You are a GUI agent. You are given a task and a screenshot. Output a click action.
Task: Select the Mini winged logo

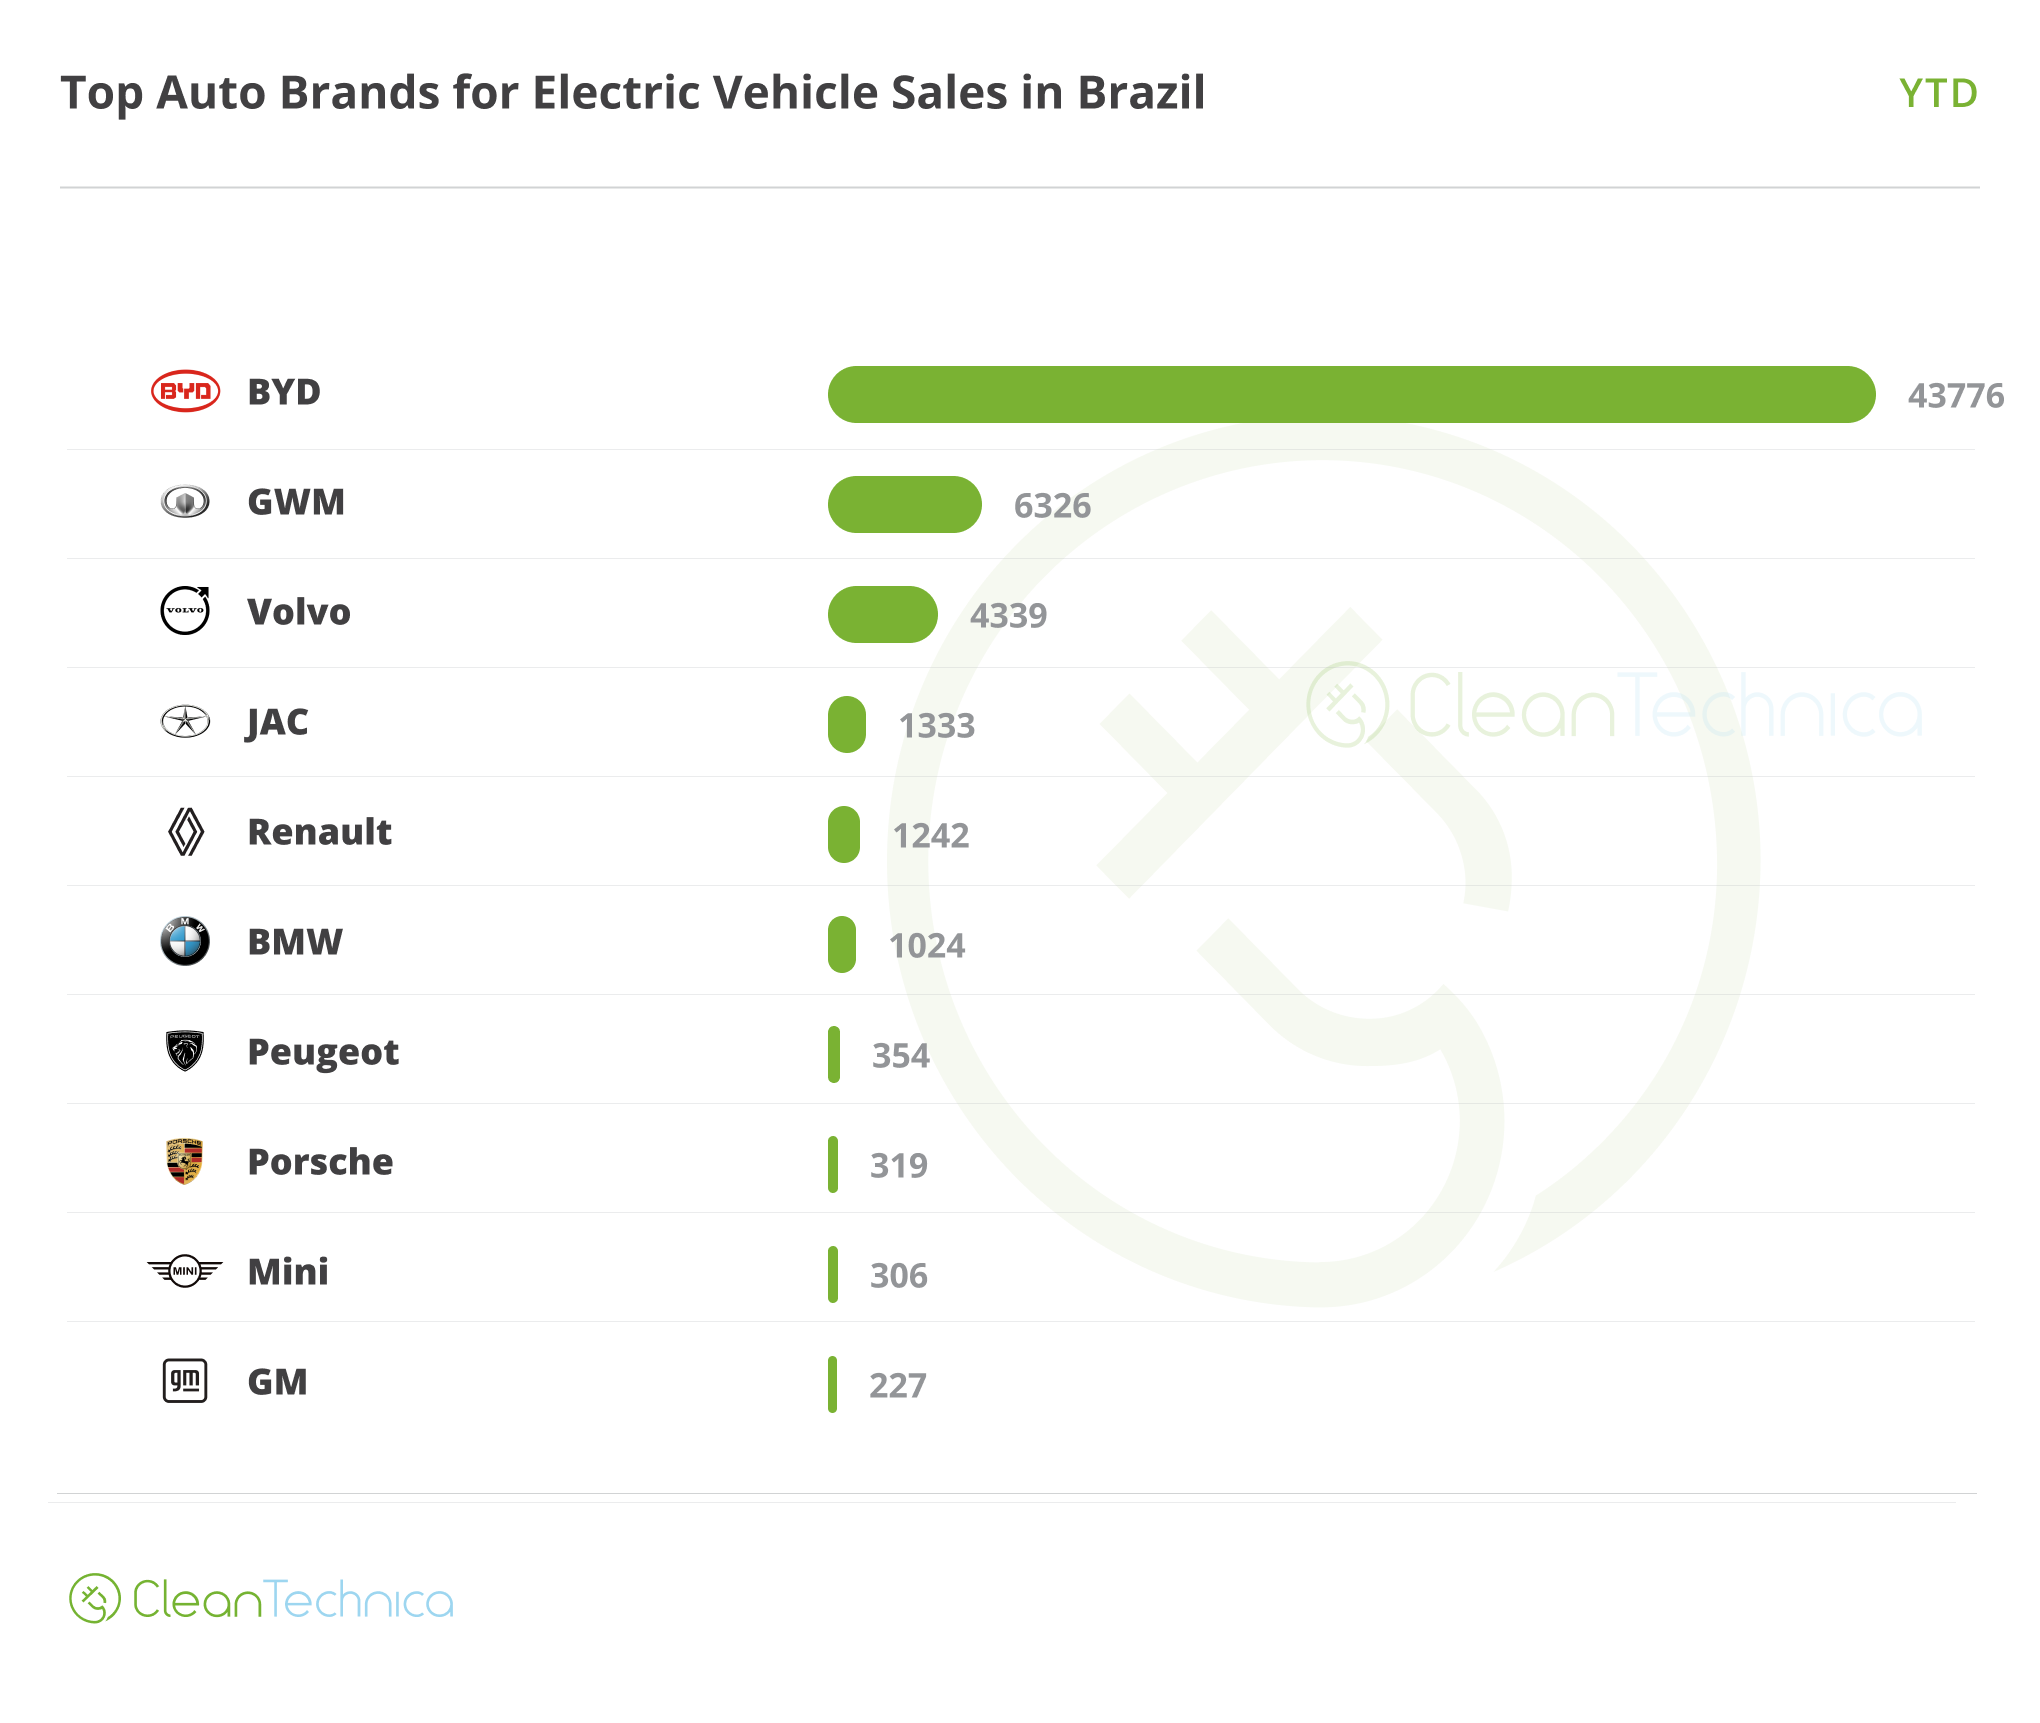coord(185,1271)
